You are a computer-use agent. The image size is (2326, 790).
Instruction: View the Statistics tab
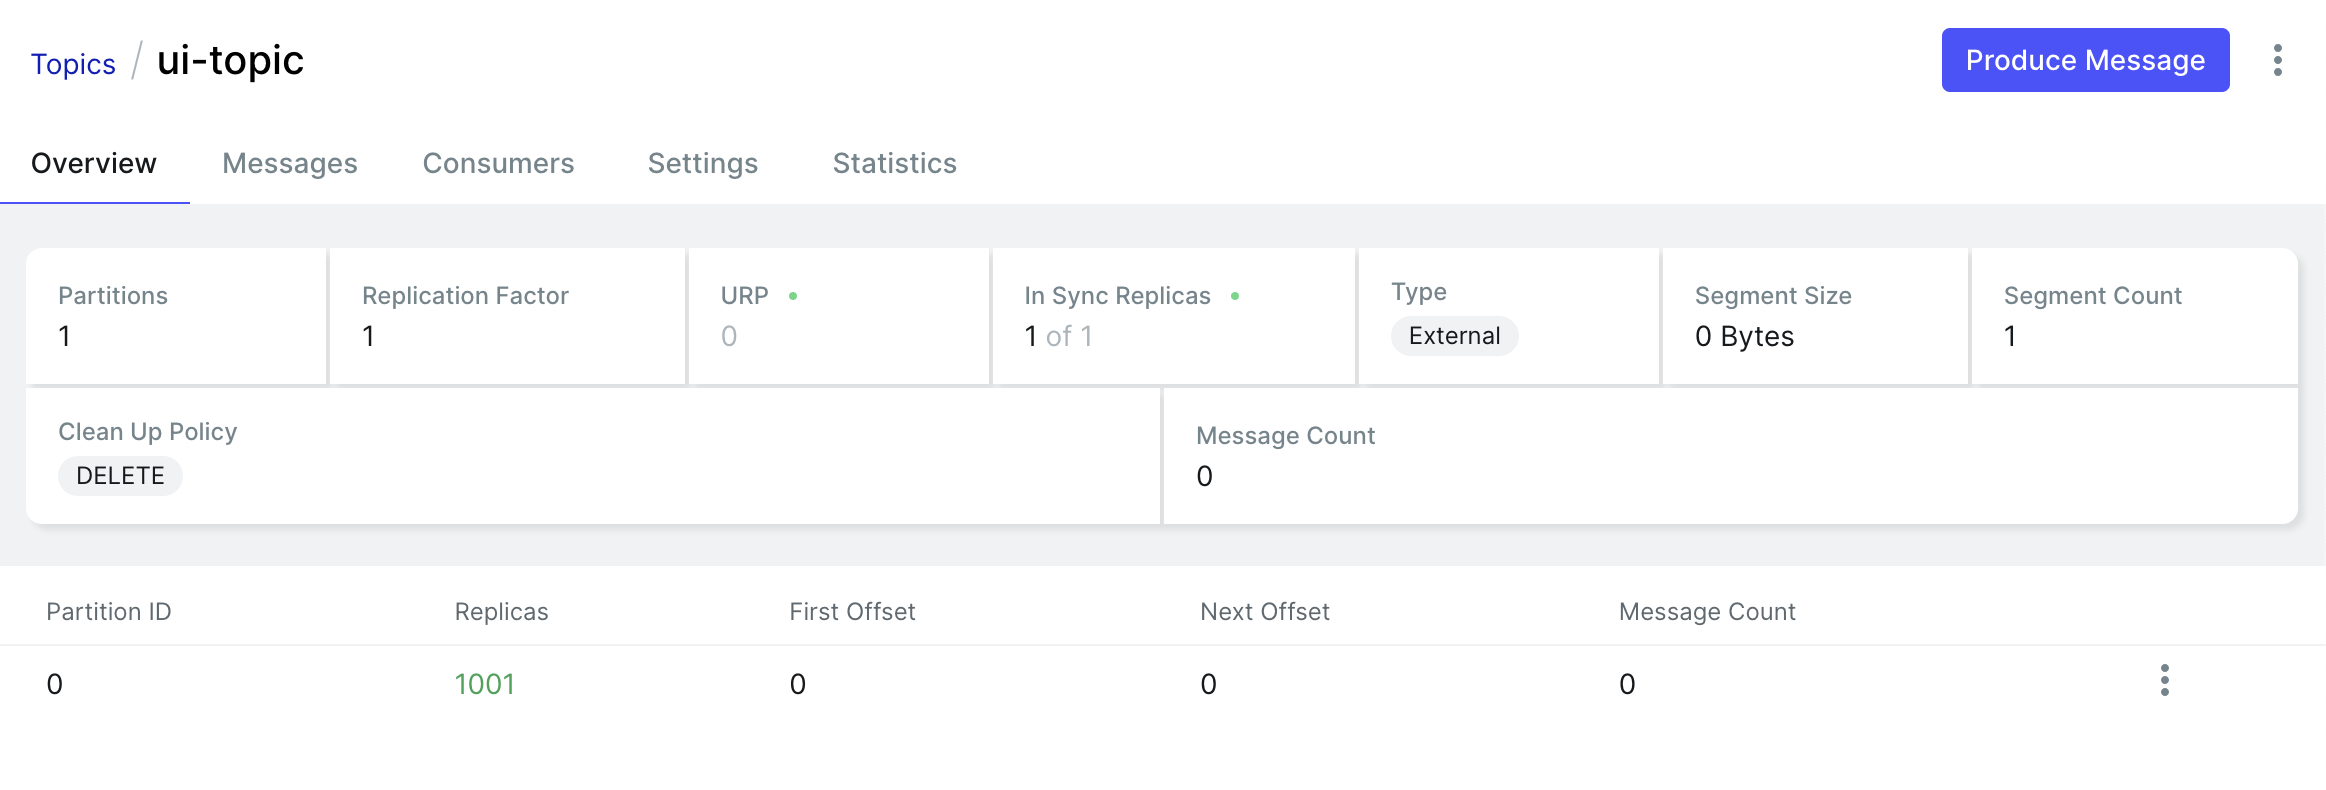pyautogui.click(x=895, y=163)
